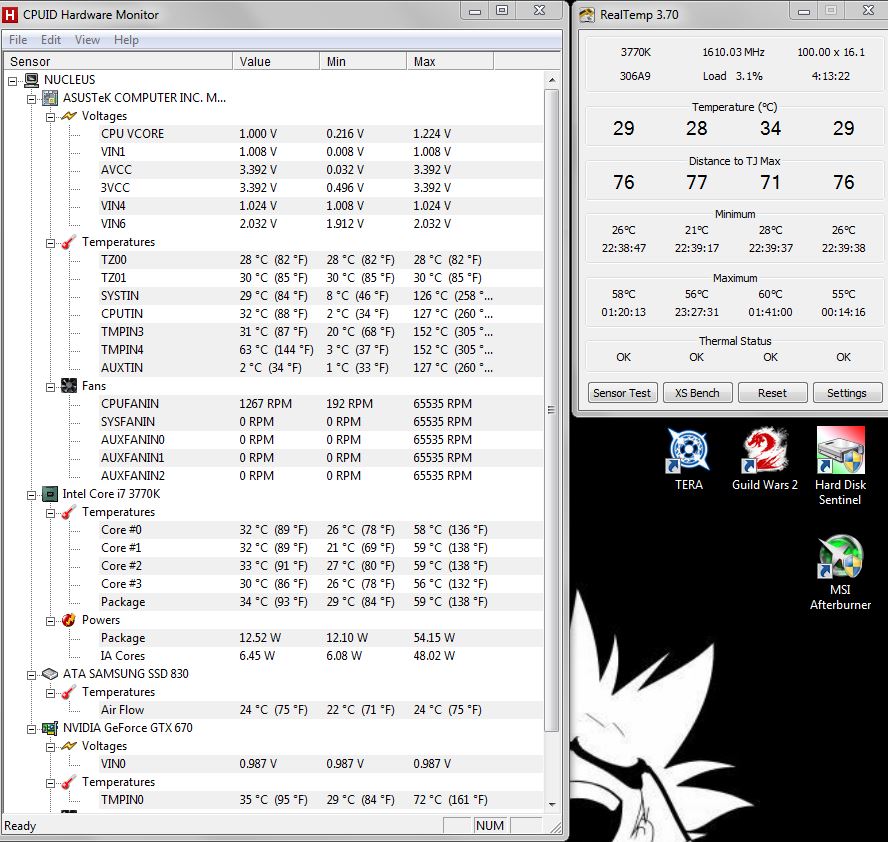Click the Voltages icon above the VIN0 row

[69, 746]
